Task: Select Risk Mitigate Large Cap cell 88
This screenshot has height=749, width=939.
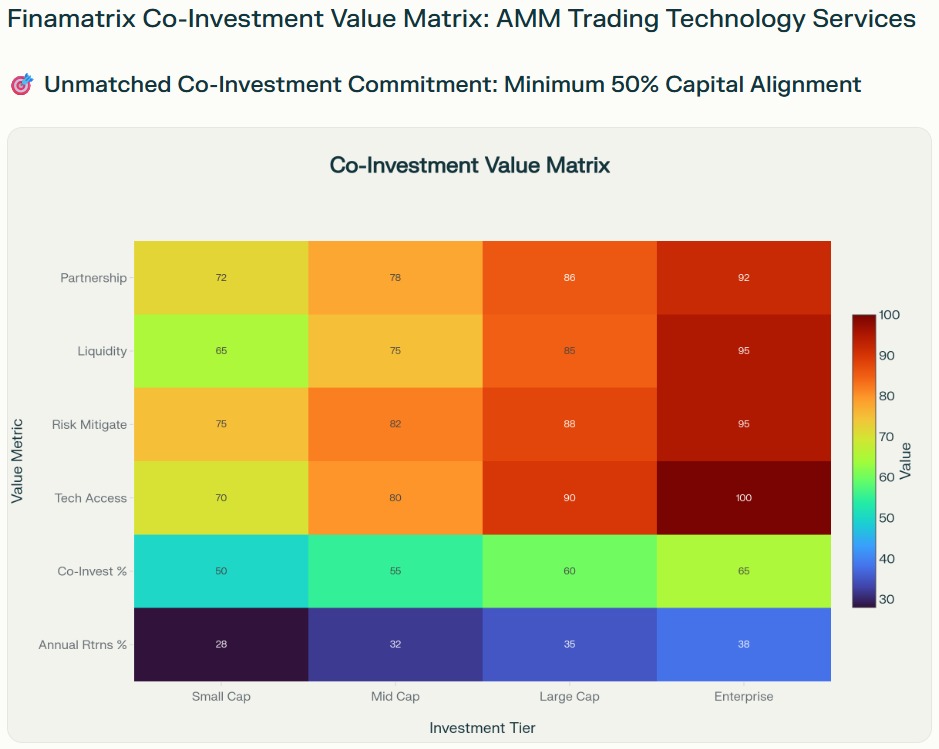Action: tap(569, 424)
